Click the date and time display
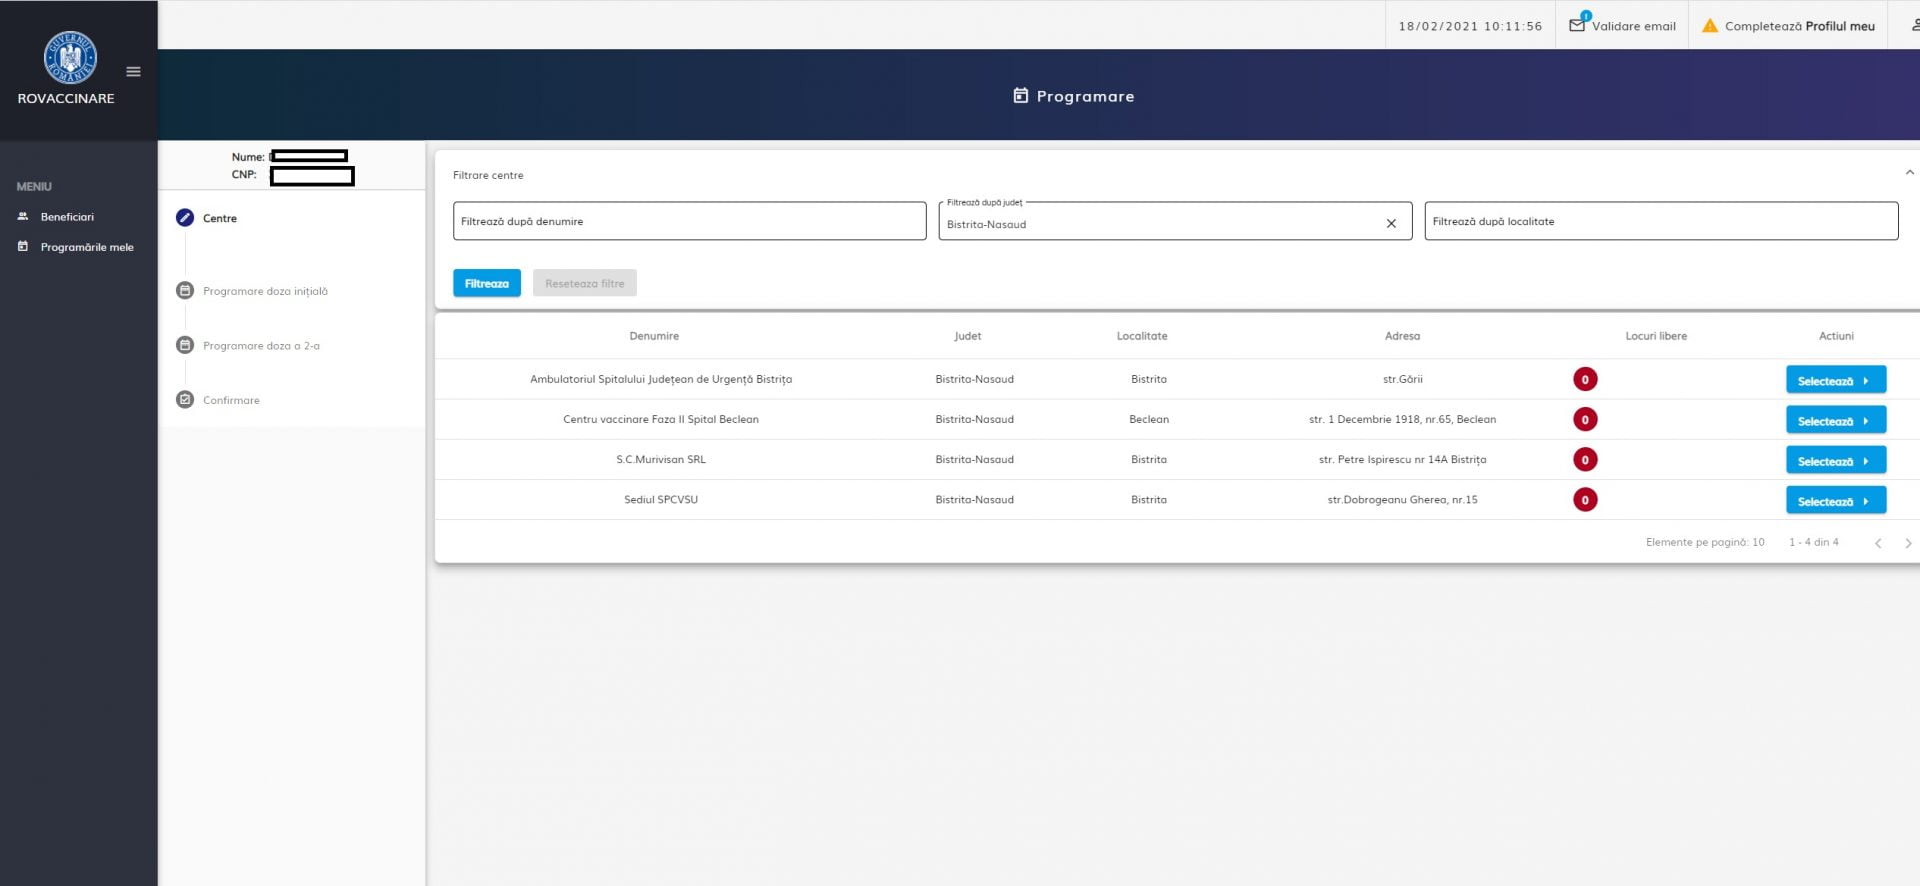Image resolution: width=1920 pixels, height=886 pixels. [x=1470, y=26]
